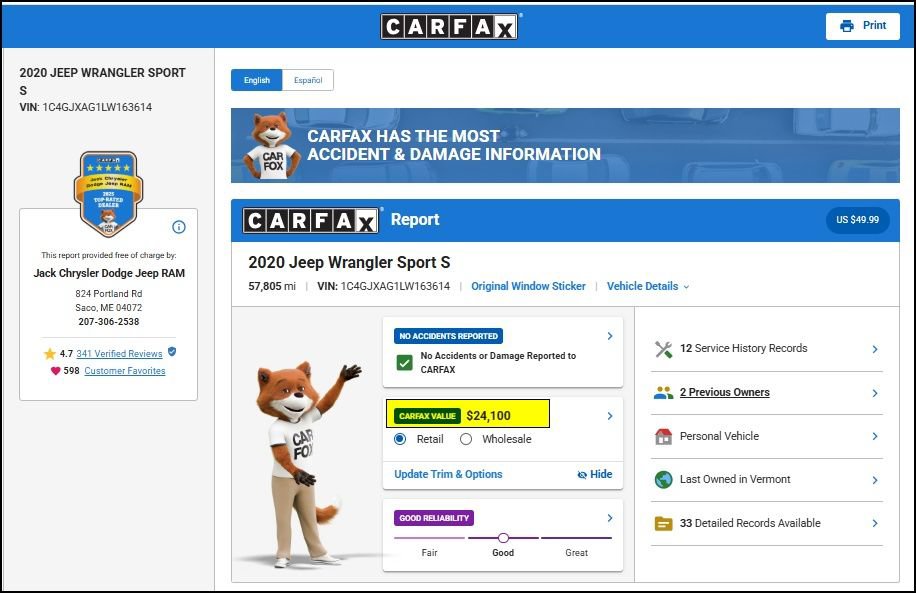
Task: Click the Last Owned in Vermont text
Action: pyautogui.click(x=735, y=480)
